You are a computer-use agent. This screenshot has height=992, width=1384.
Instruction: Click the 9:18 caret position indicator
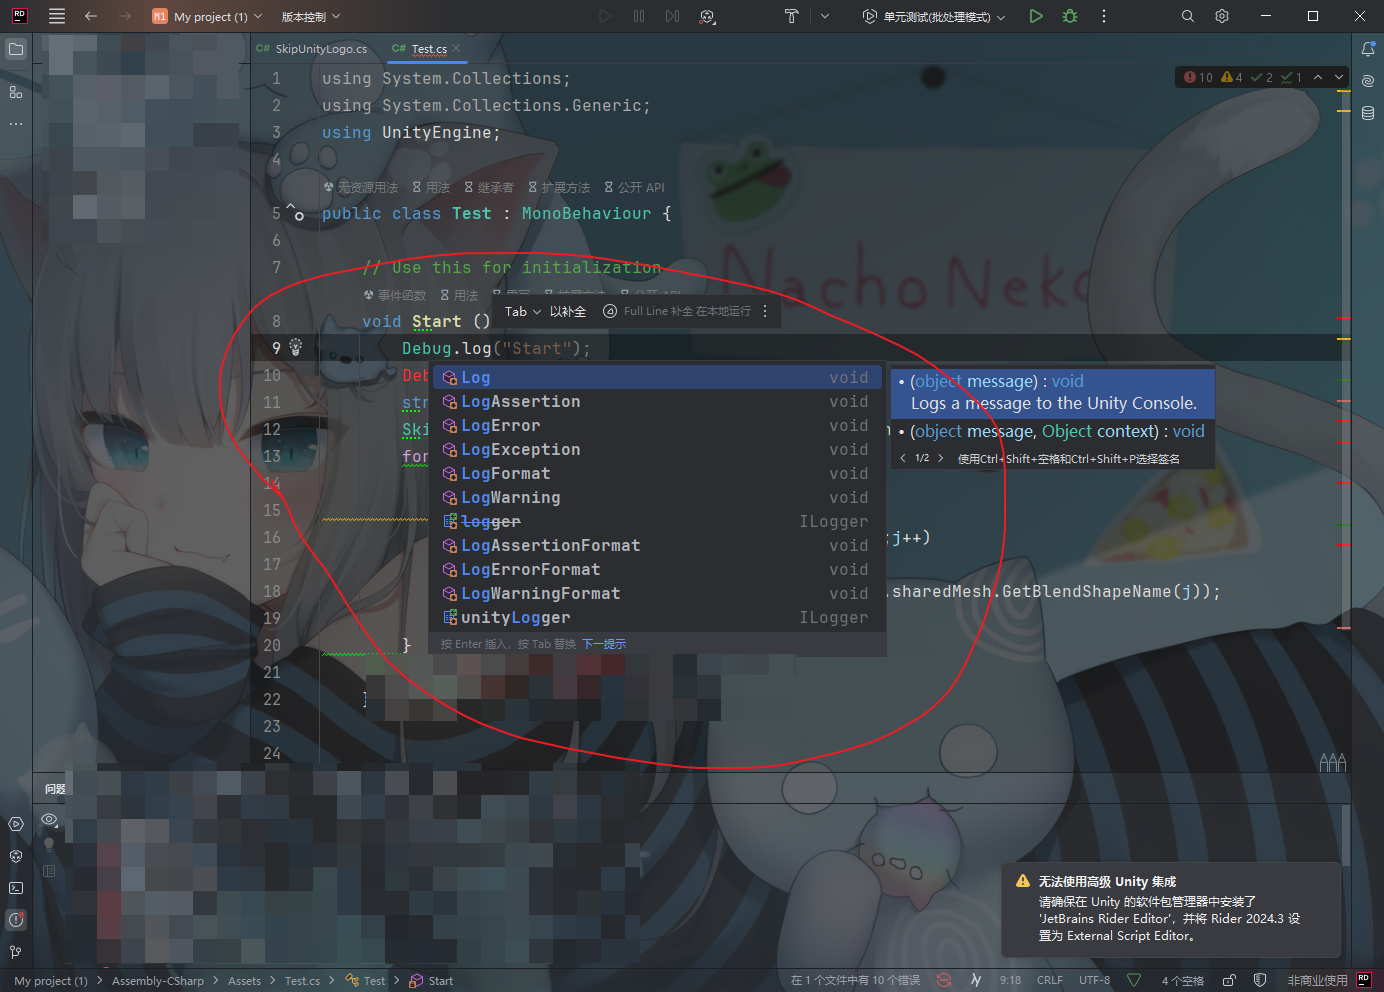click(1010, 980)
